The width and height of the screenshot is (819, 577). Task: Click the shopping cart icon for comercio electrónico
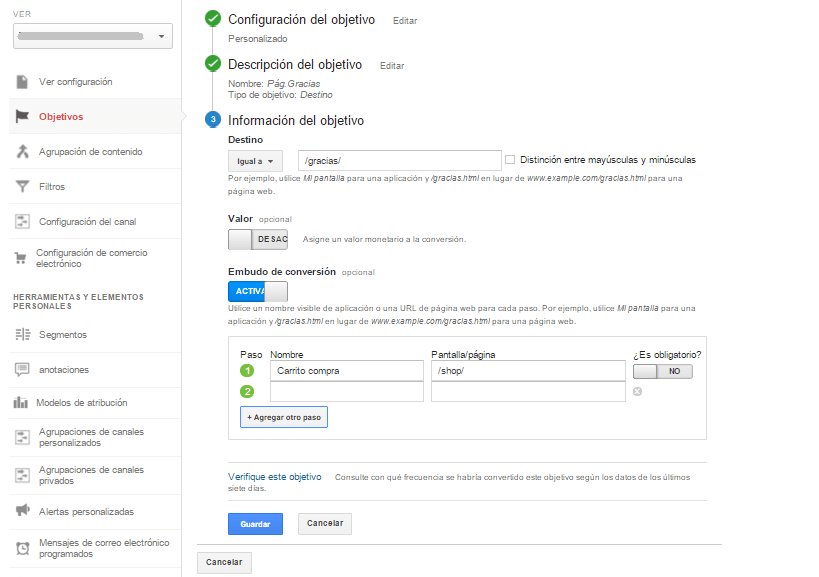pos(20,258)
